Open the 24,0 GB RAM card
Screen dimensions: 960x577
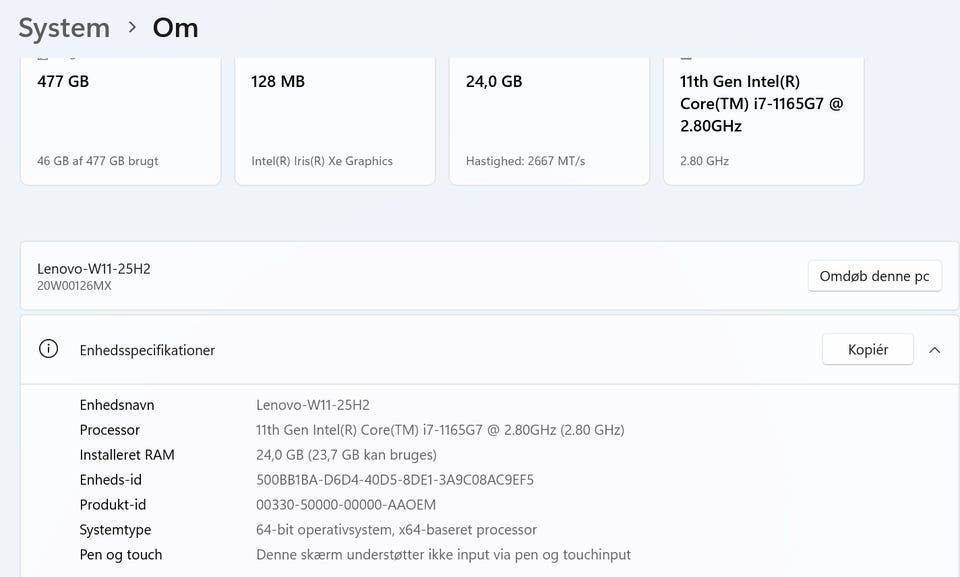549,121
